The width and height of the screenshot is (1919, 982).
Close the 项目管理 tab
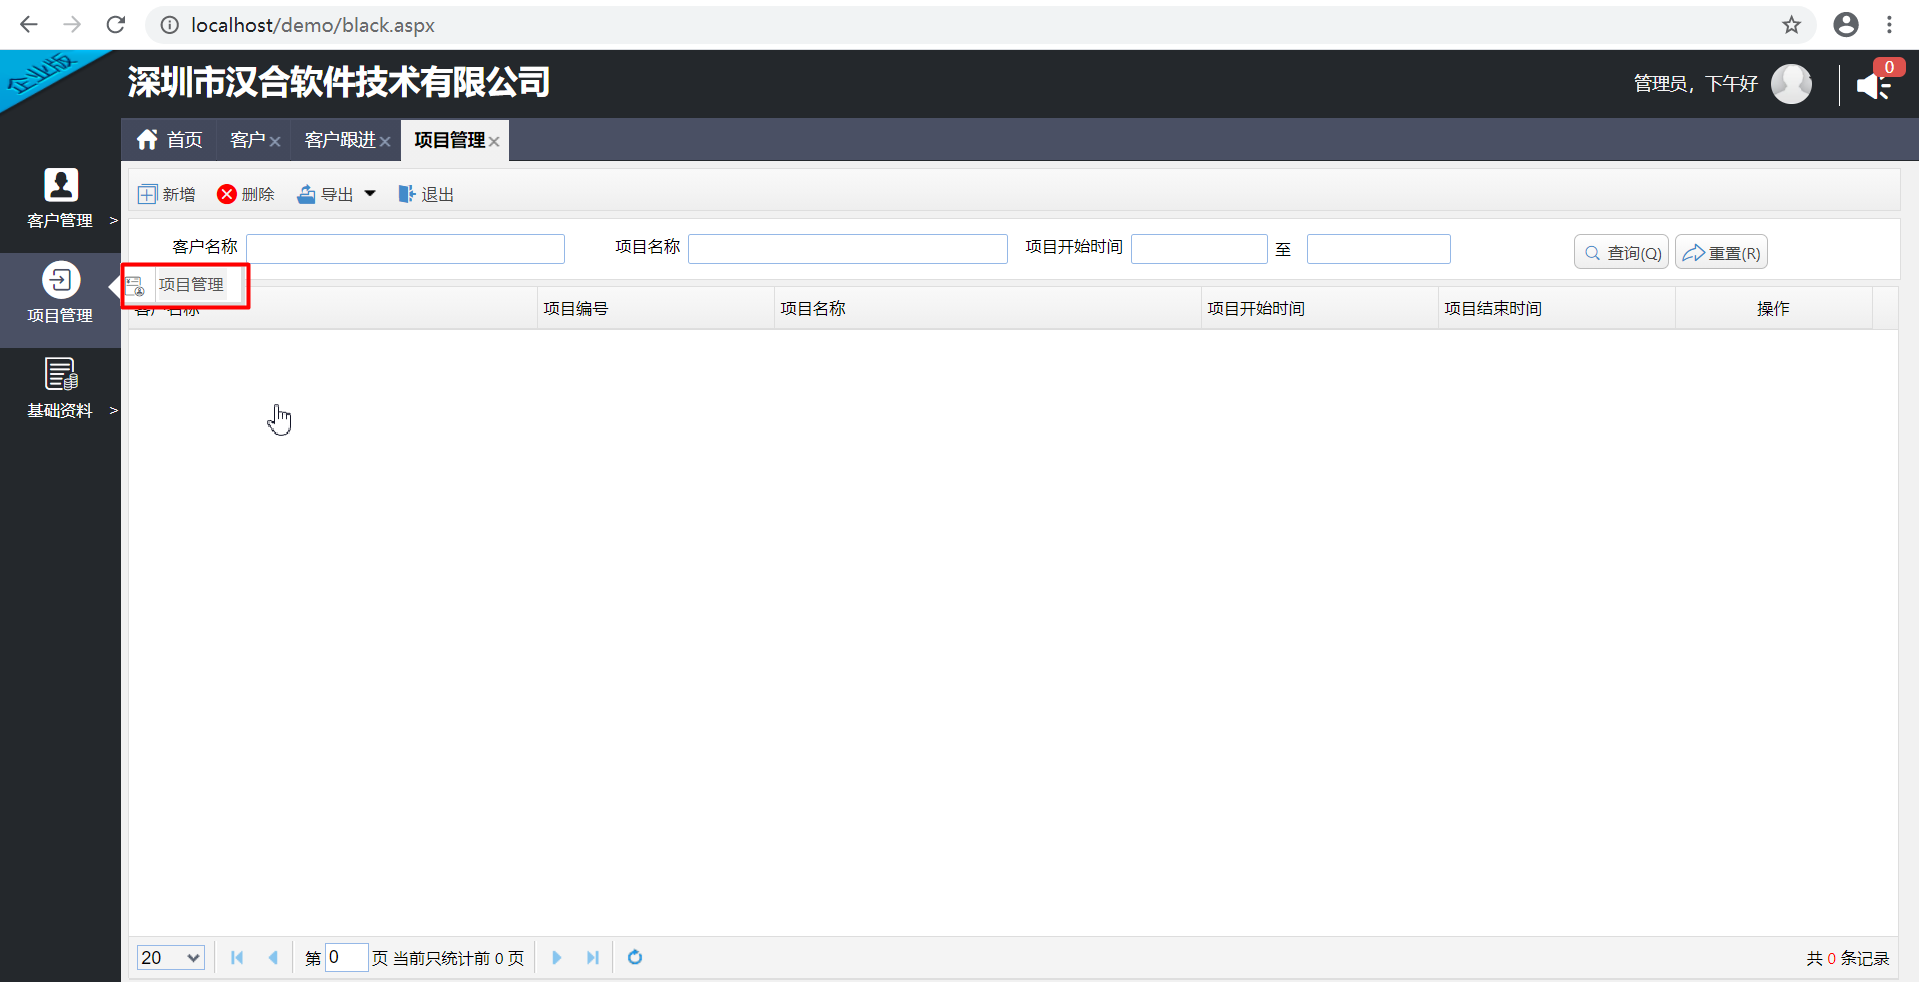point(494,142)
